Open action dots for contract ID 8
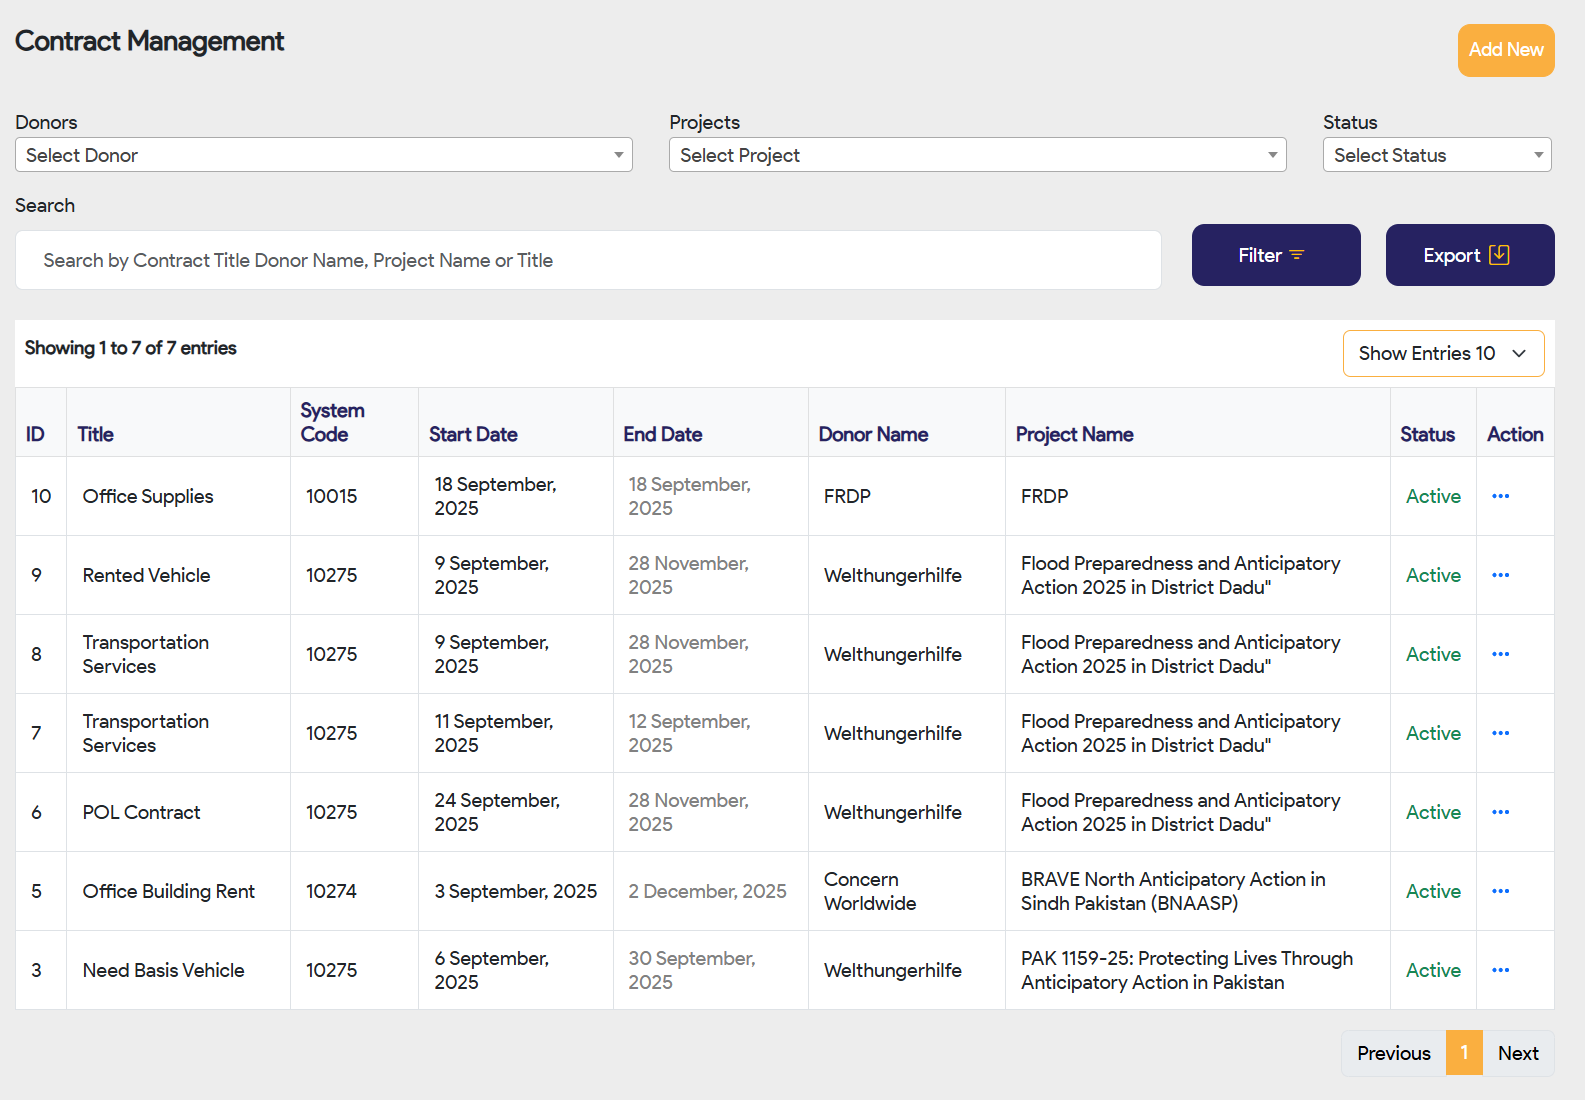The width and height of the screenshot is (1585, 1100). click(x=1500, y=654)
